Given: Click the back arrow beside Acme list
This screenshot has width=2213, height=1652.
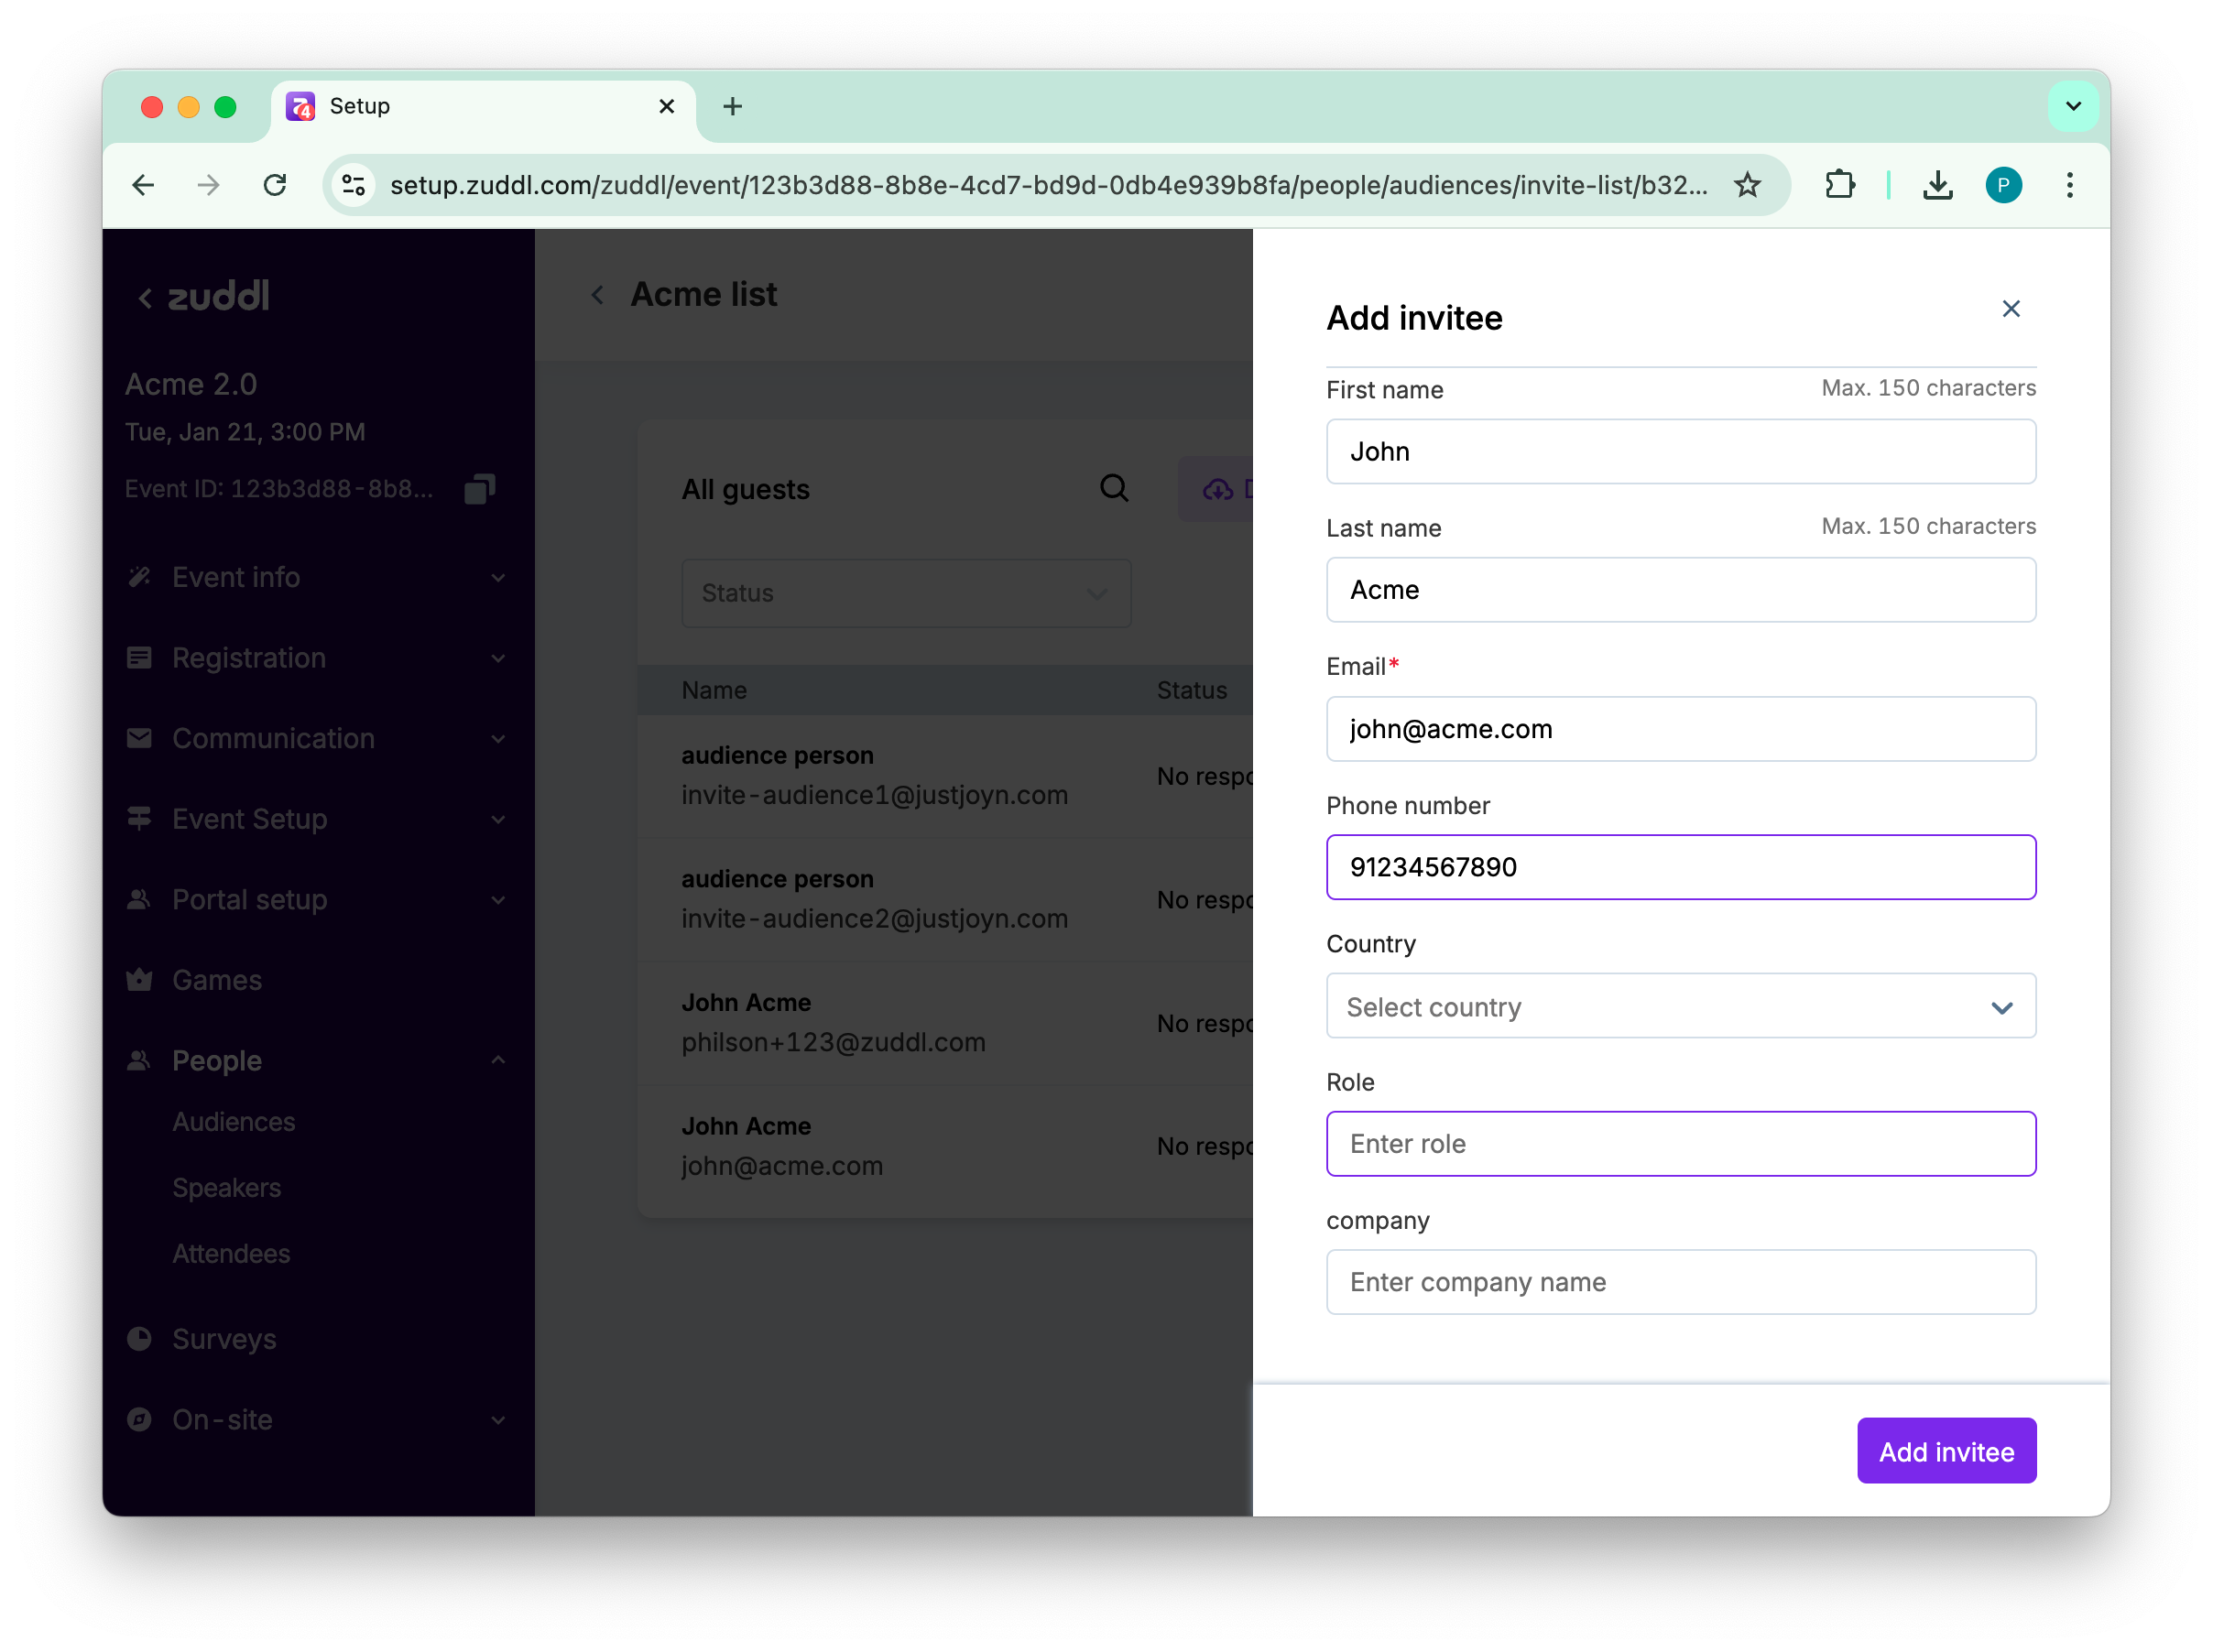Looking at the screenshot, I should click(598, 295).
